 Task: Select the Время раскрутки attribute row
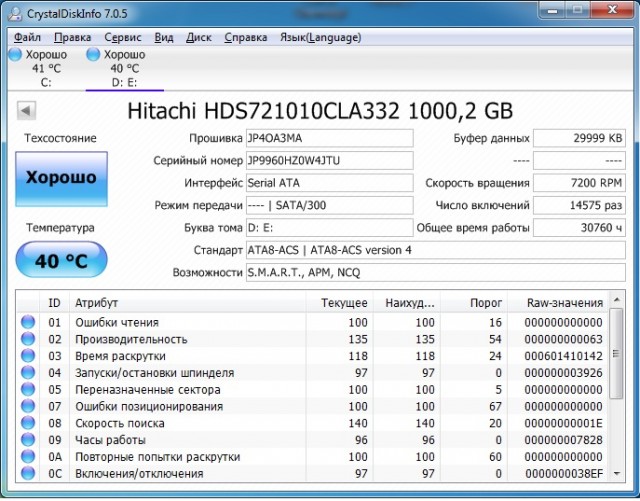(x=313, y=356)
